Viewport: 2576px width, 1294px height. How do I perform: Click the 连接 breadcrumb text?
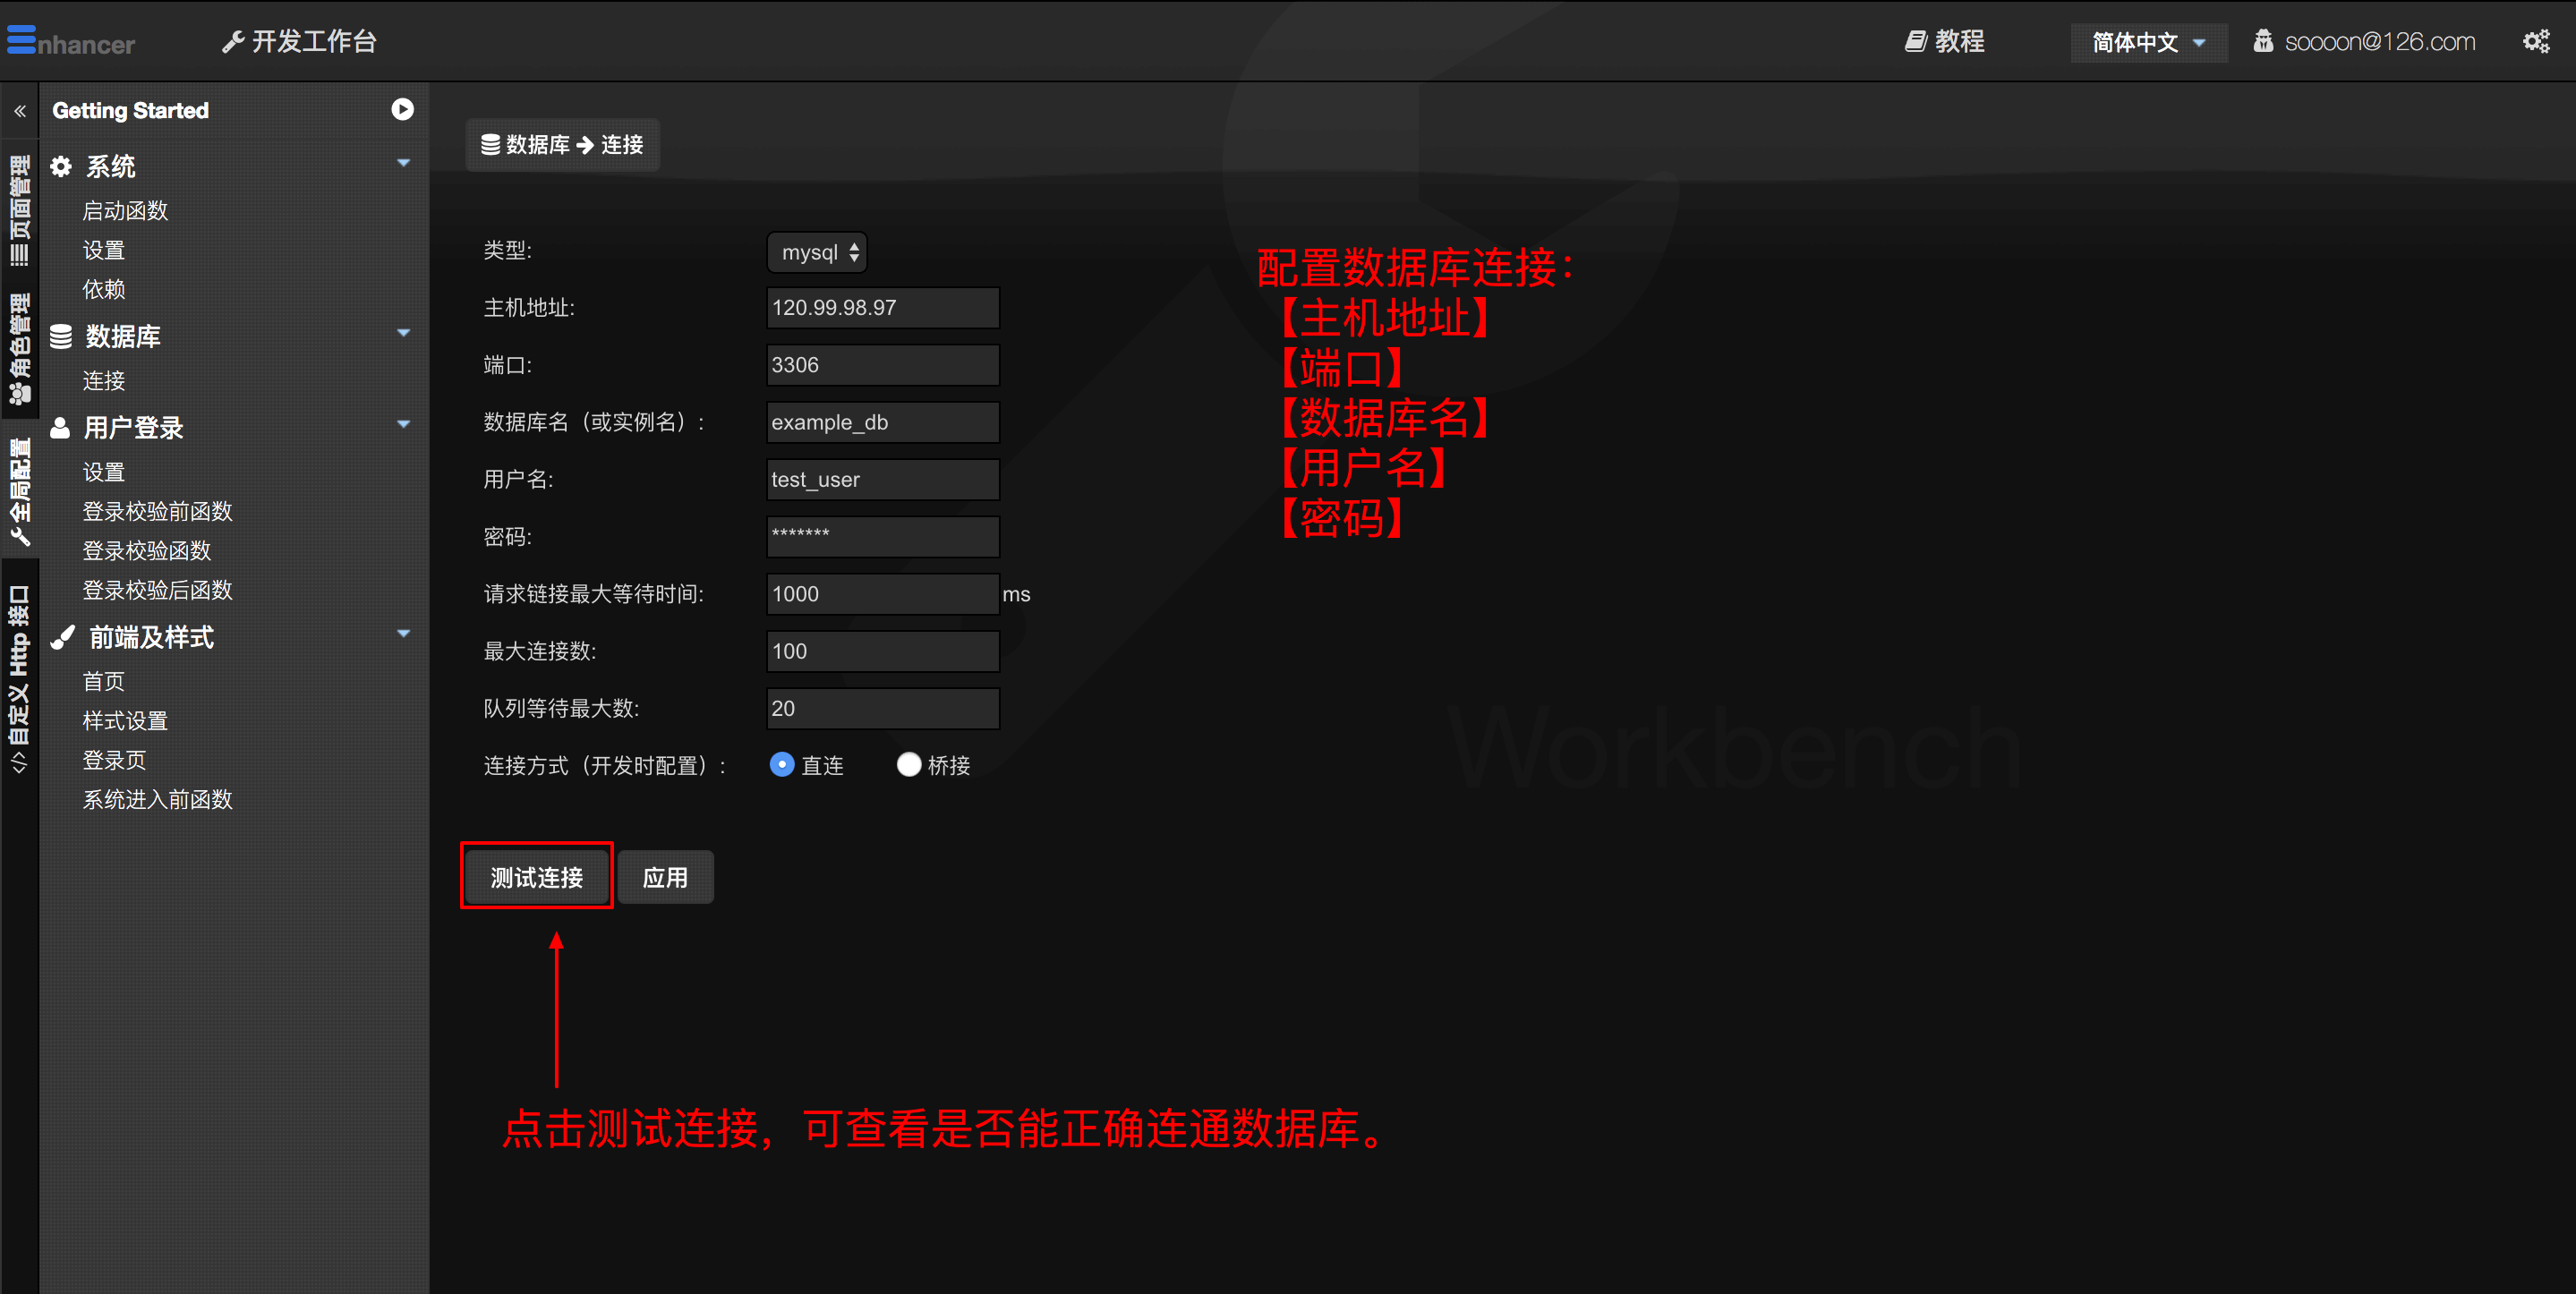point(622,145)
